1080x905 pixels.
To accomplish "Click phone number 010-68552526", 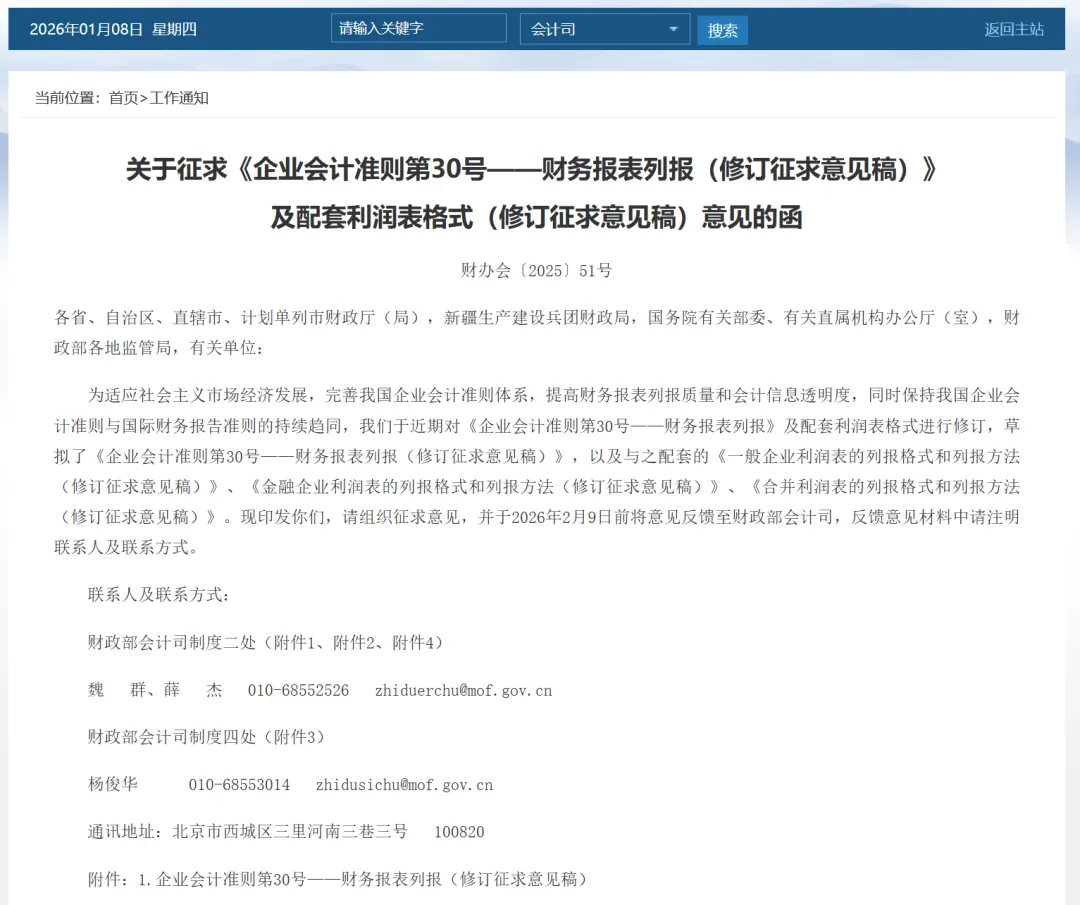I will [298, 690].
